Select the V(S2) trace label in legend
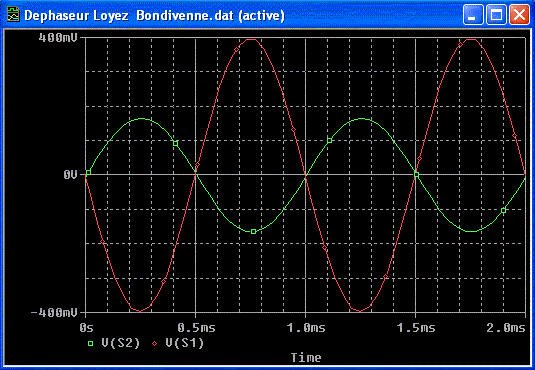Image resolution: width=535 pixels, height=370 pixels. [x=121, y=343]
